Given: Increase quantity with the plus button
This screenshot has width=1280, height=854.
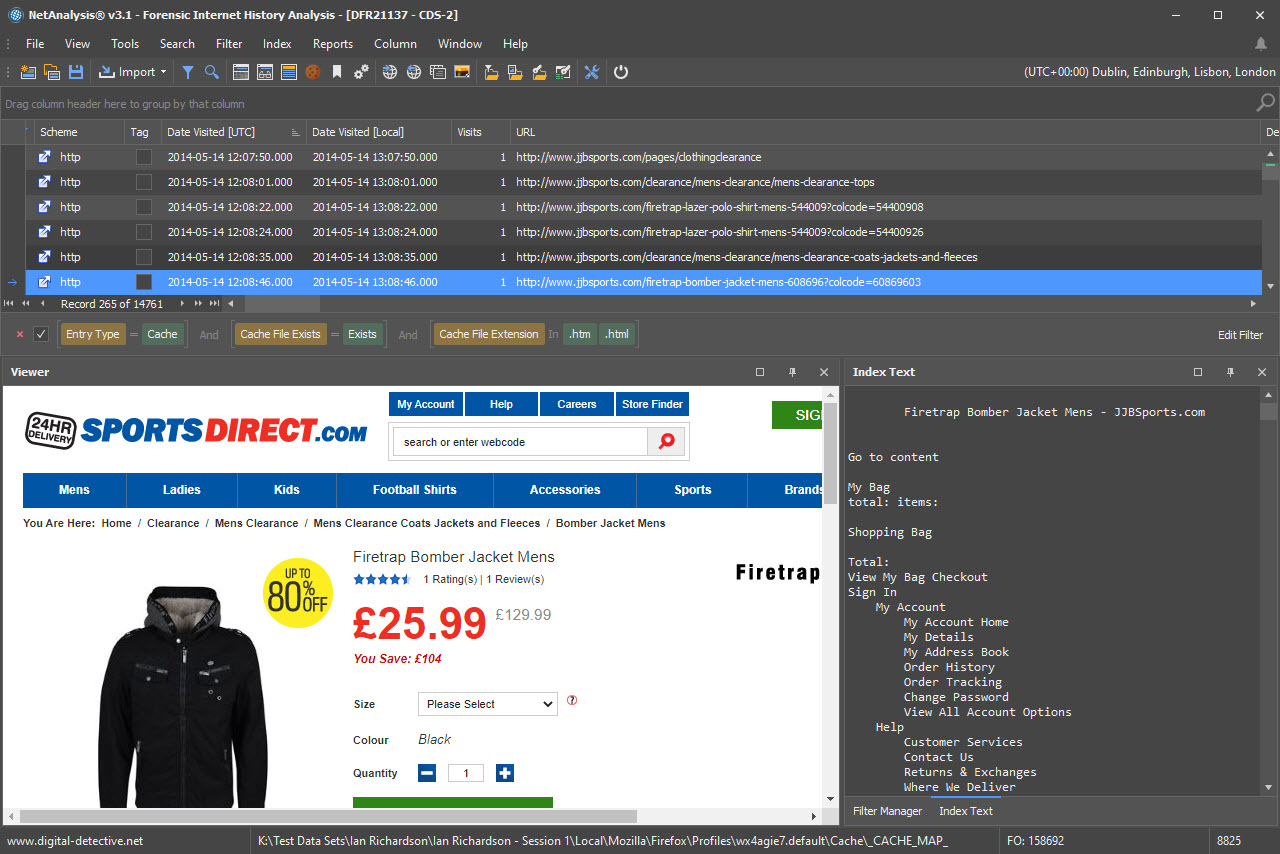Looking at the screenshot, I should [x=505, y=773].
